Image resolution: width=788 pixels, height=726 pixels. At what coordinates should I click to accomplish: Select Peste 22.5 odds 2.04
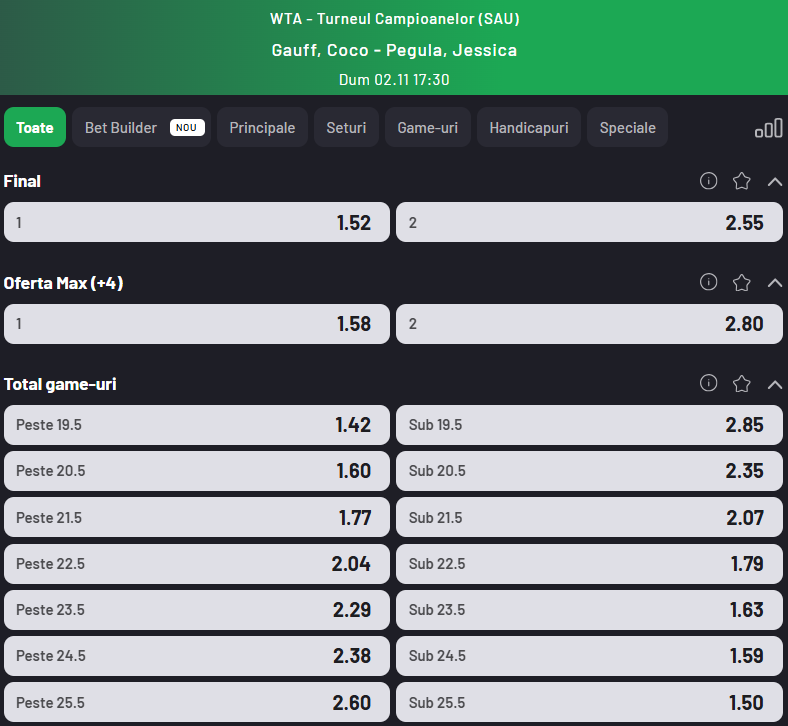[197, 564]
